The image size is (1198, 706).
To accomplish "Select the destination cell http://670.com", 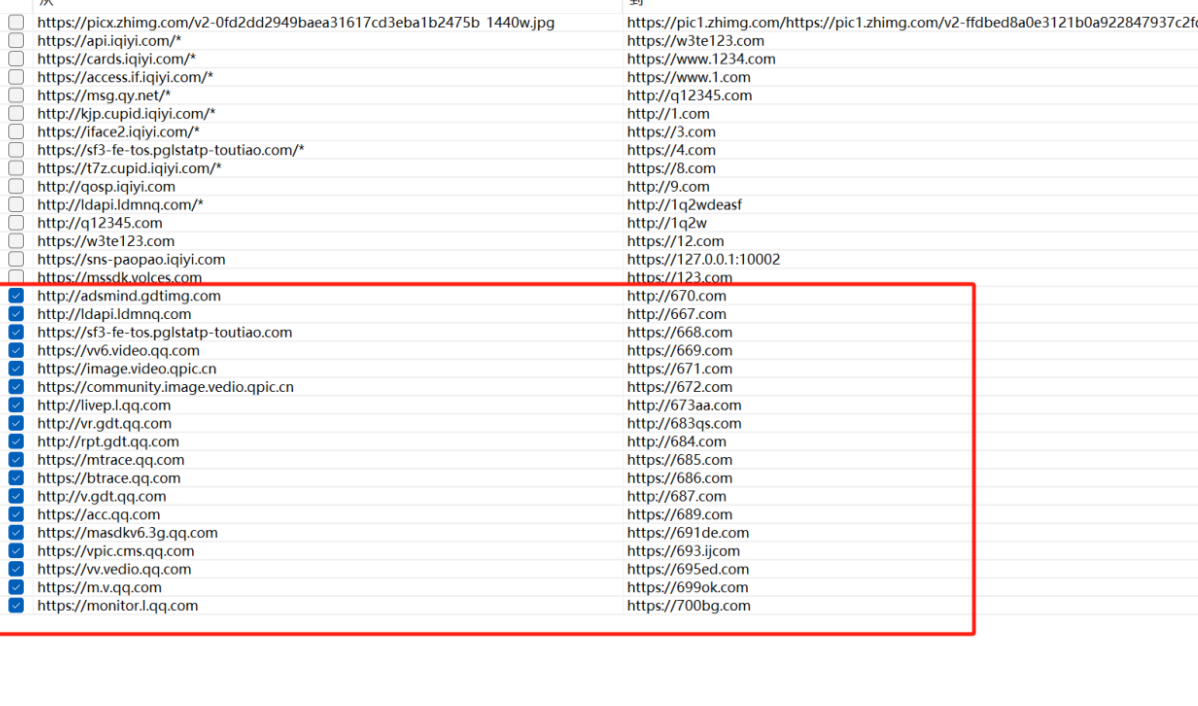I will (x=677, y=296).
